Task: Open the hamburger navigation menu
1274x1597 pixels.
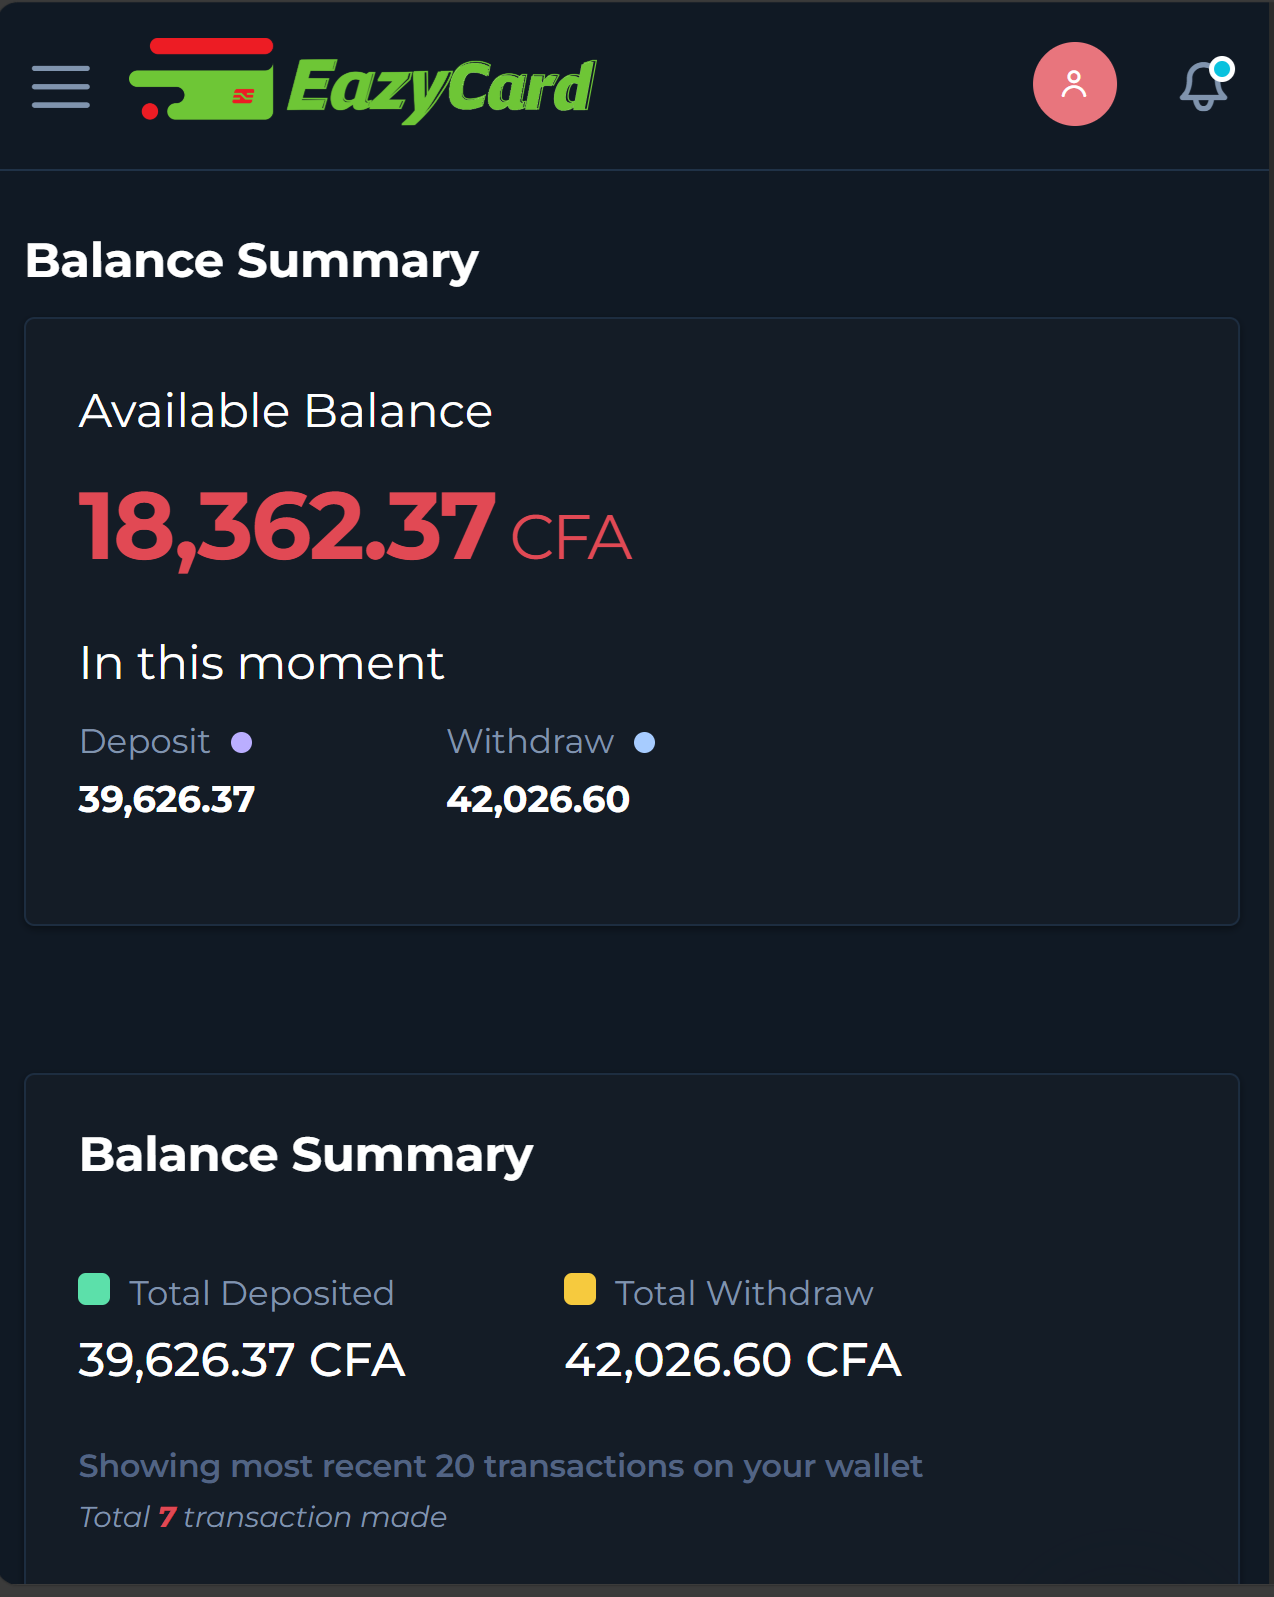Action: tap(61, 86)
